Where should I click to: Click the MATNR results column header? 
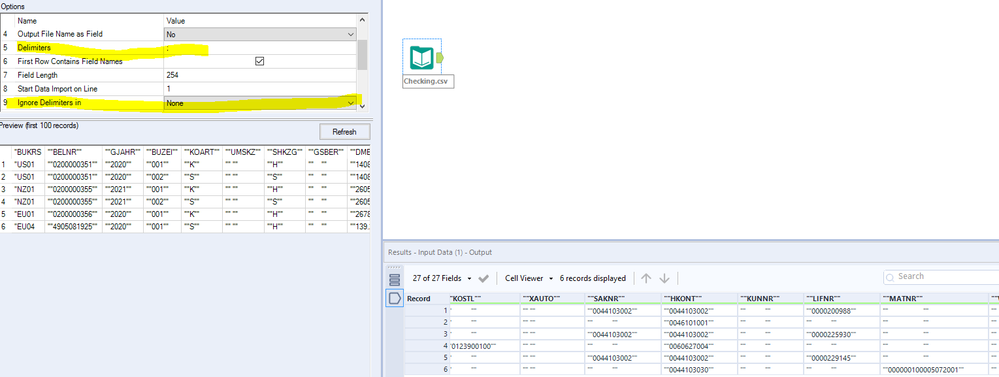[935, 298]
